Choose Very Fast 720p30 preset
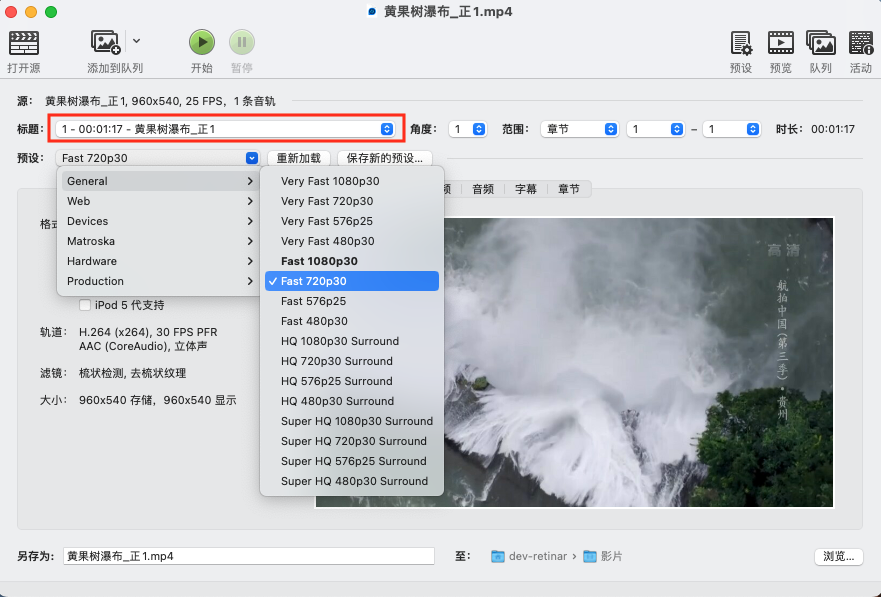The height and width of the screenshot is (597, 881). click(352, 201)
